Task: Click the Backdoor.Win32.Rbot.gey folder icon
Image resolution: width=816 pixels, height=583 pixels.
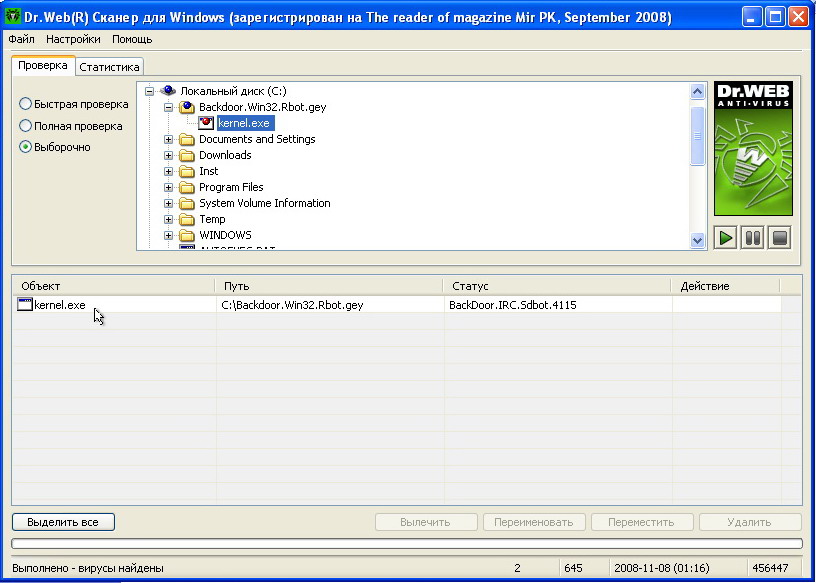Action: (186, 107)
